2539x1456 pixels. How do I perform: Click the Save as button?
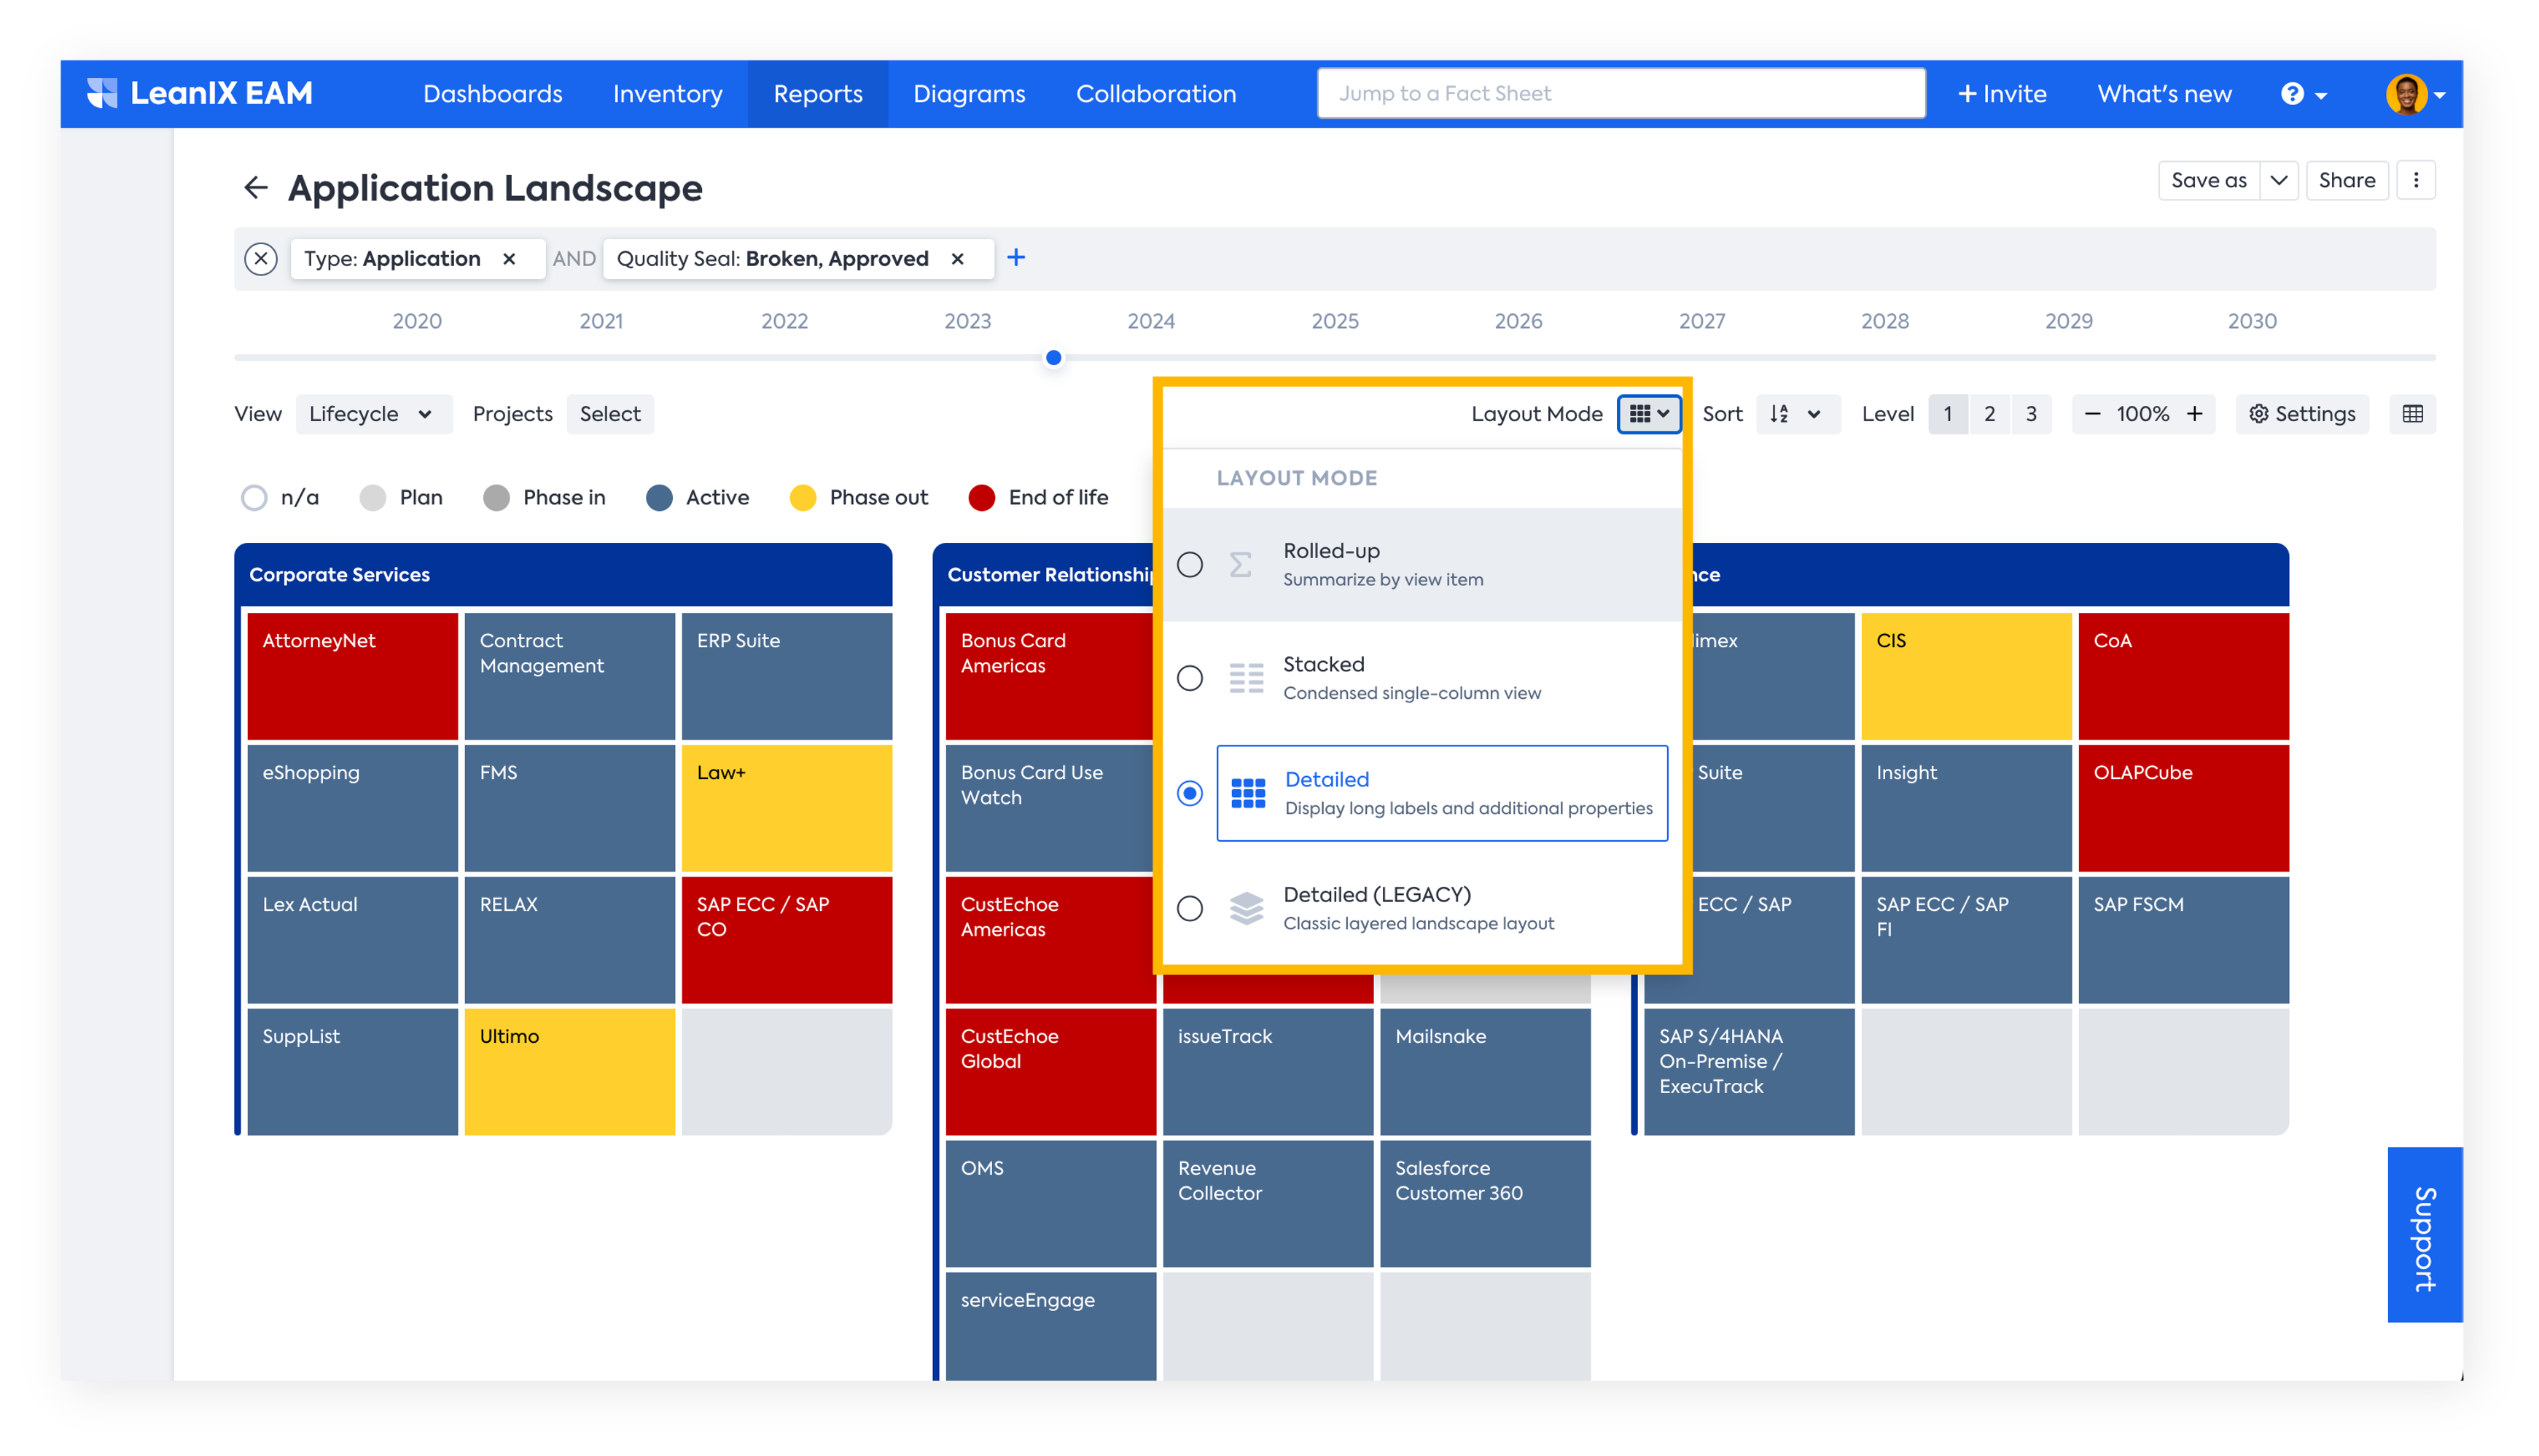(x=2207, y=180)
